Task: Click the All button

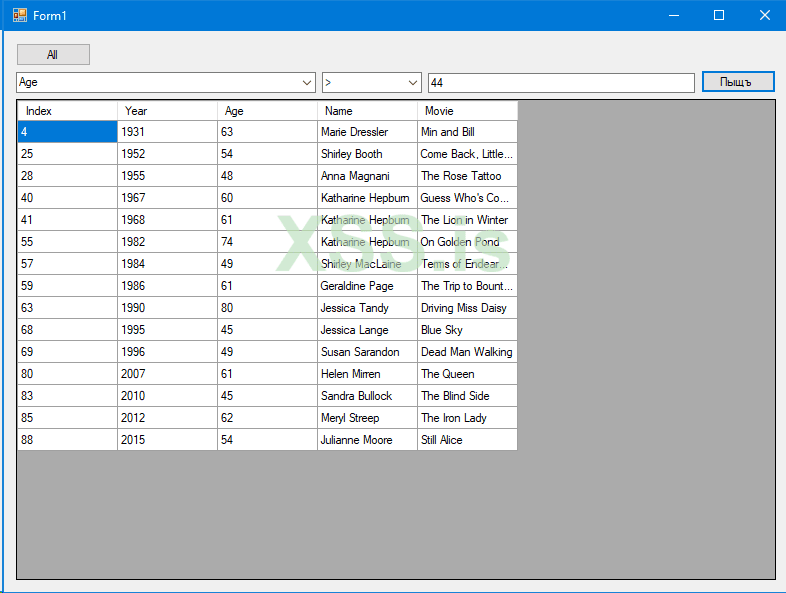Action: point(53,55)
